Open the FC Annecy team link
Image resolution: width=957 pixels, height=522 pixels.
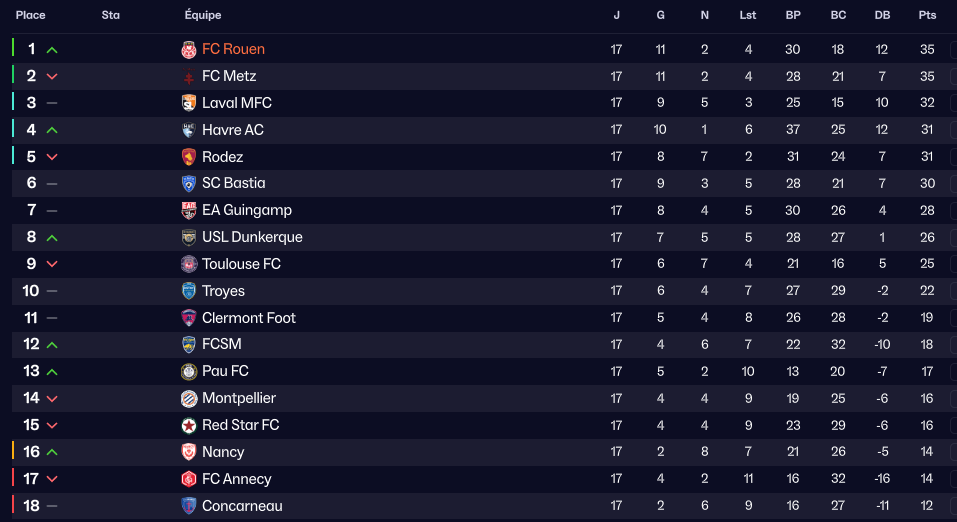coord(237,479)
